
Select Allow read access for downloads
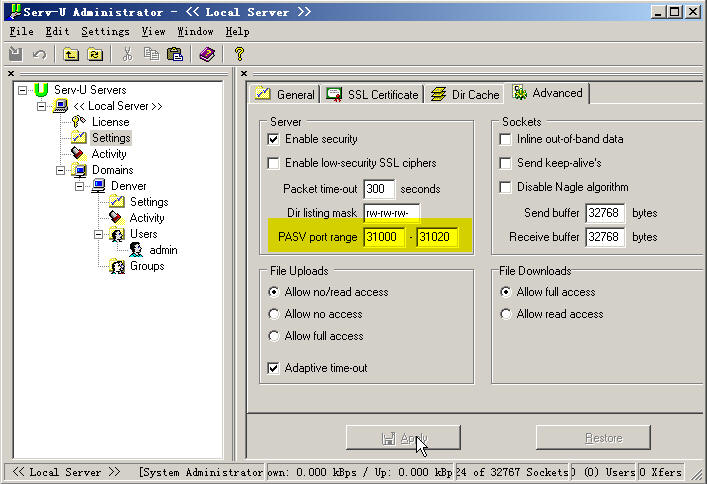tap(507, 314)
